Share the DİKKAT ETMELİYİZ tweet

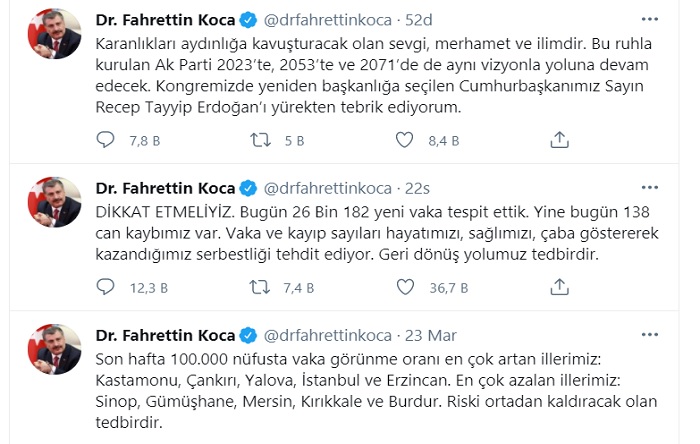click(561, 288)
